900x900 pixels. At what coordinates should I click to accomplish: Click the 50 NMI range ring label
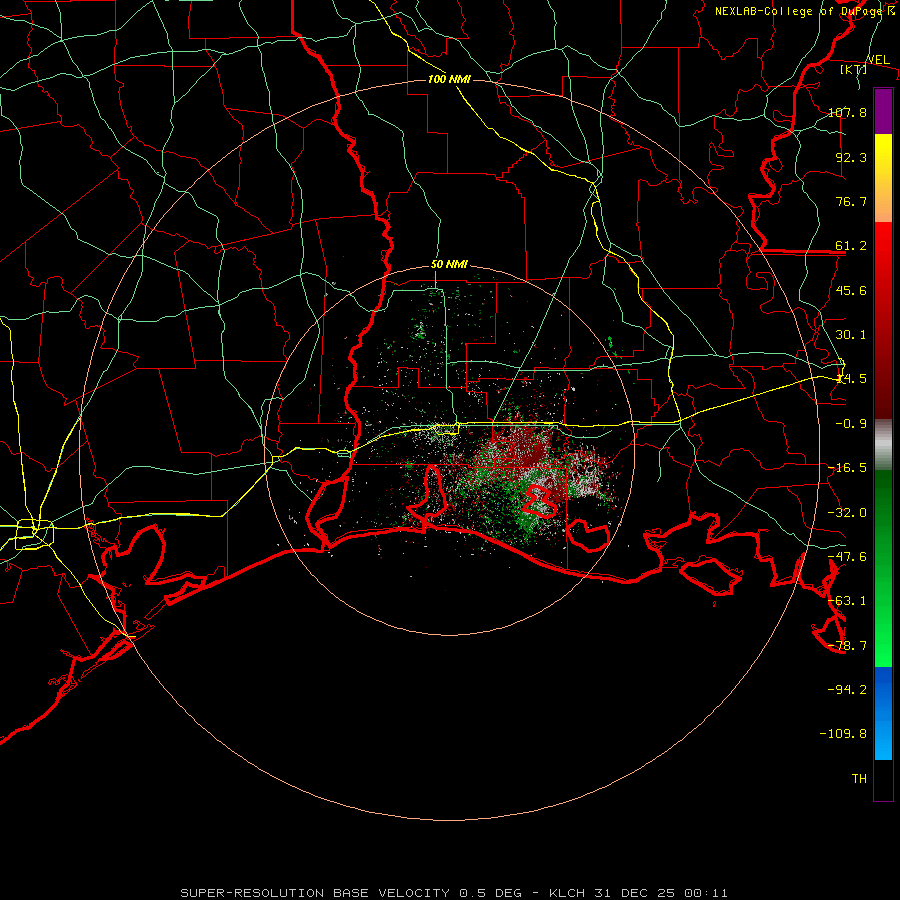tap(449, 265)
